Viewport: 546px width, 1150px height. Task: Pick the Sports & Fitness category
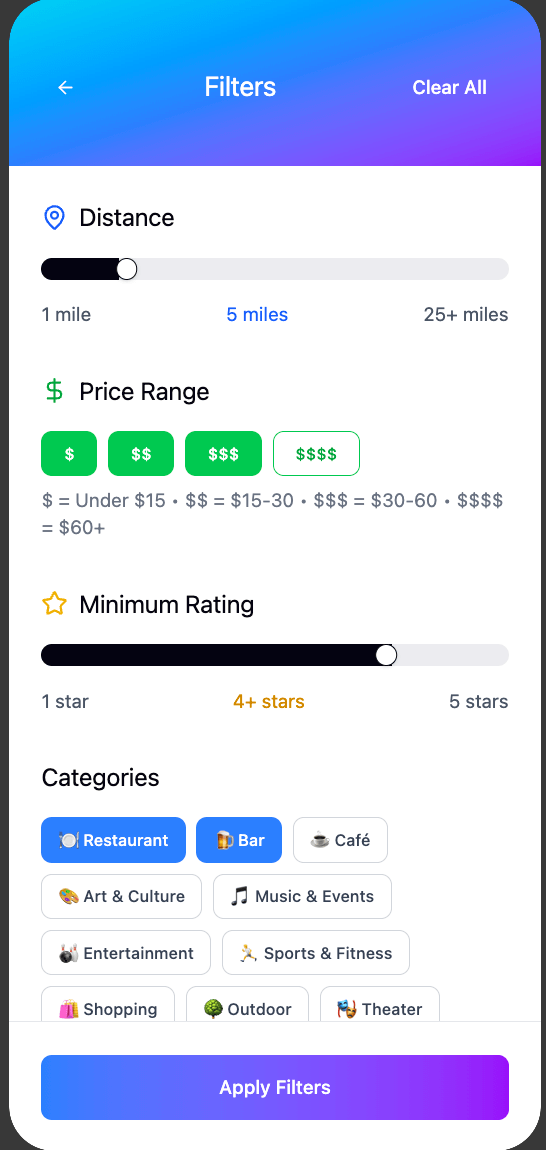316,953
